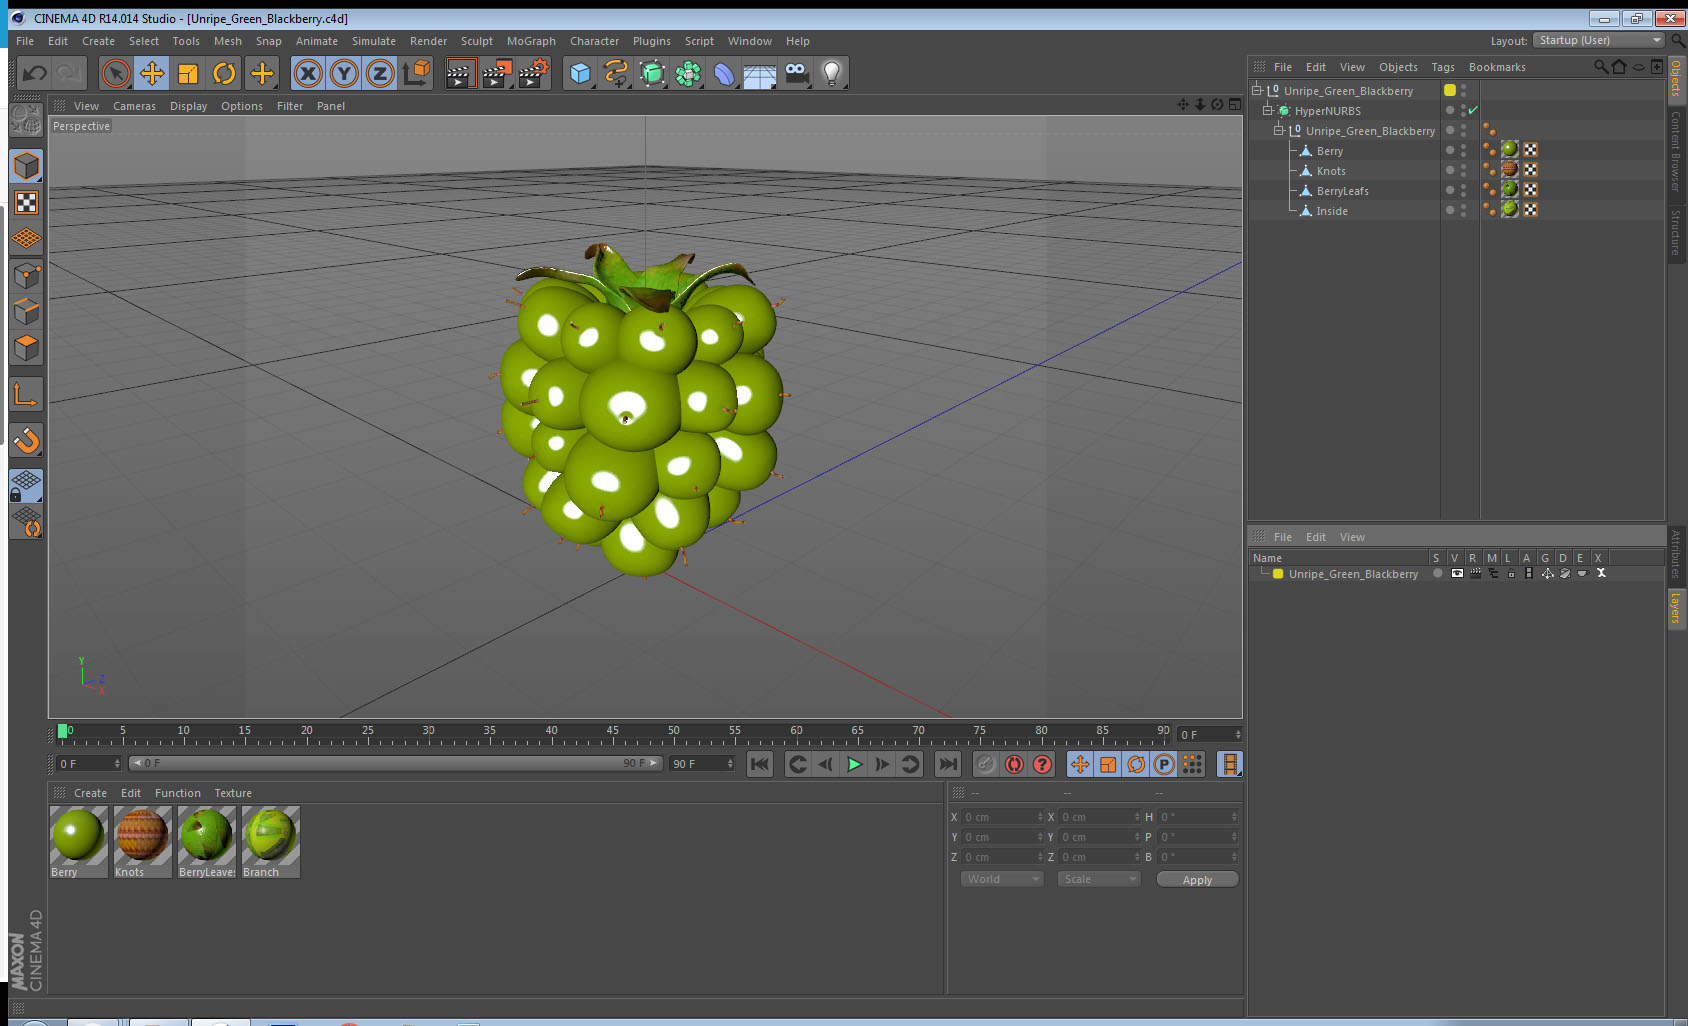This screenshot has height=1026, width=1688.
Task: Click the Apply button
Action: (1197, 880)
